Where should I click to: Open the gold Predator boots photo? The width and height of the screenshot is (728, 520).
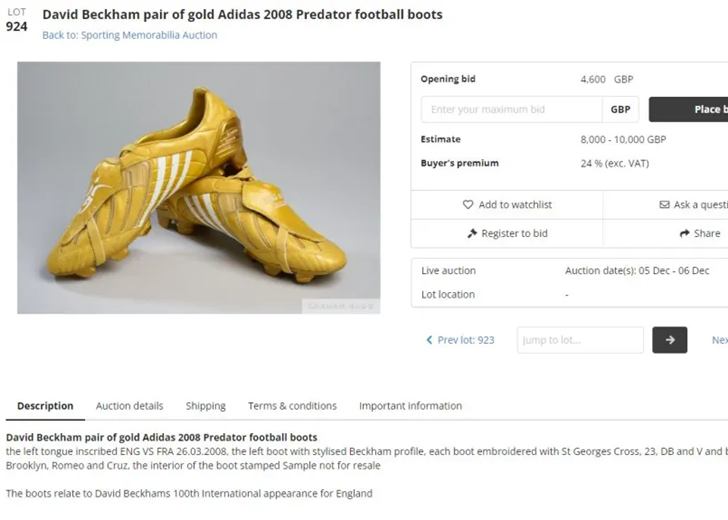[199, 188]
